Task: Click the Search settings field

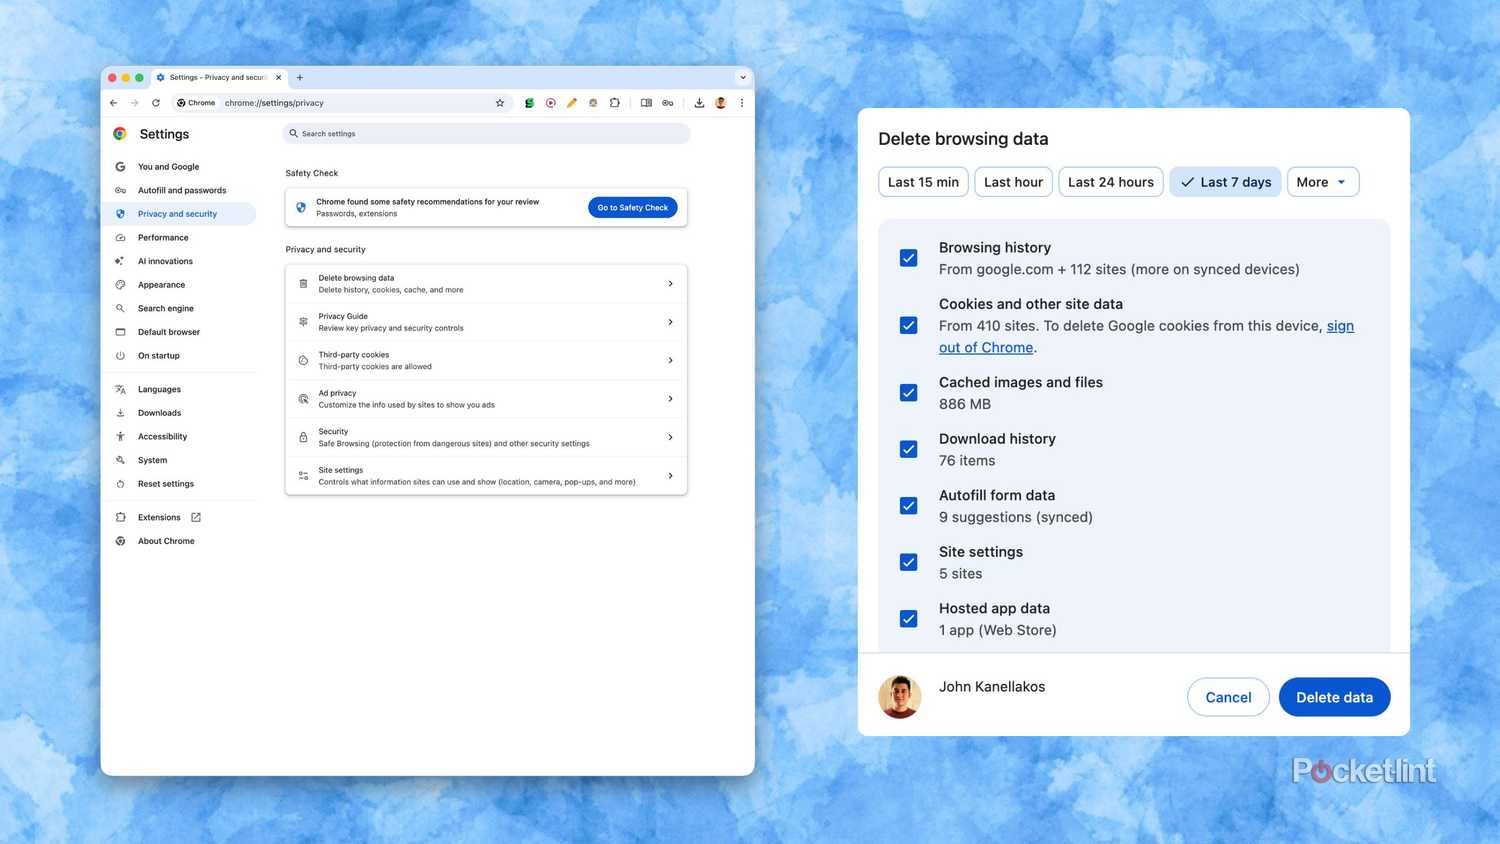Action: [x=486, y=133]
